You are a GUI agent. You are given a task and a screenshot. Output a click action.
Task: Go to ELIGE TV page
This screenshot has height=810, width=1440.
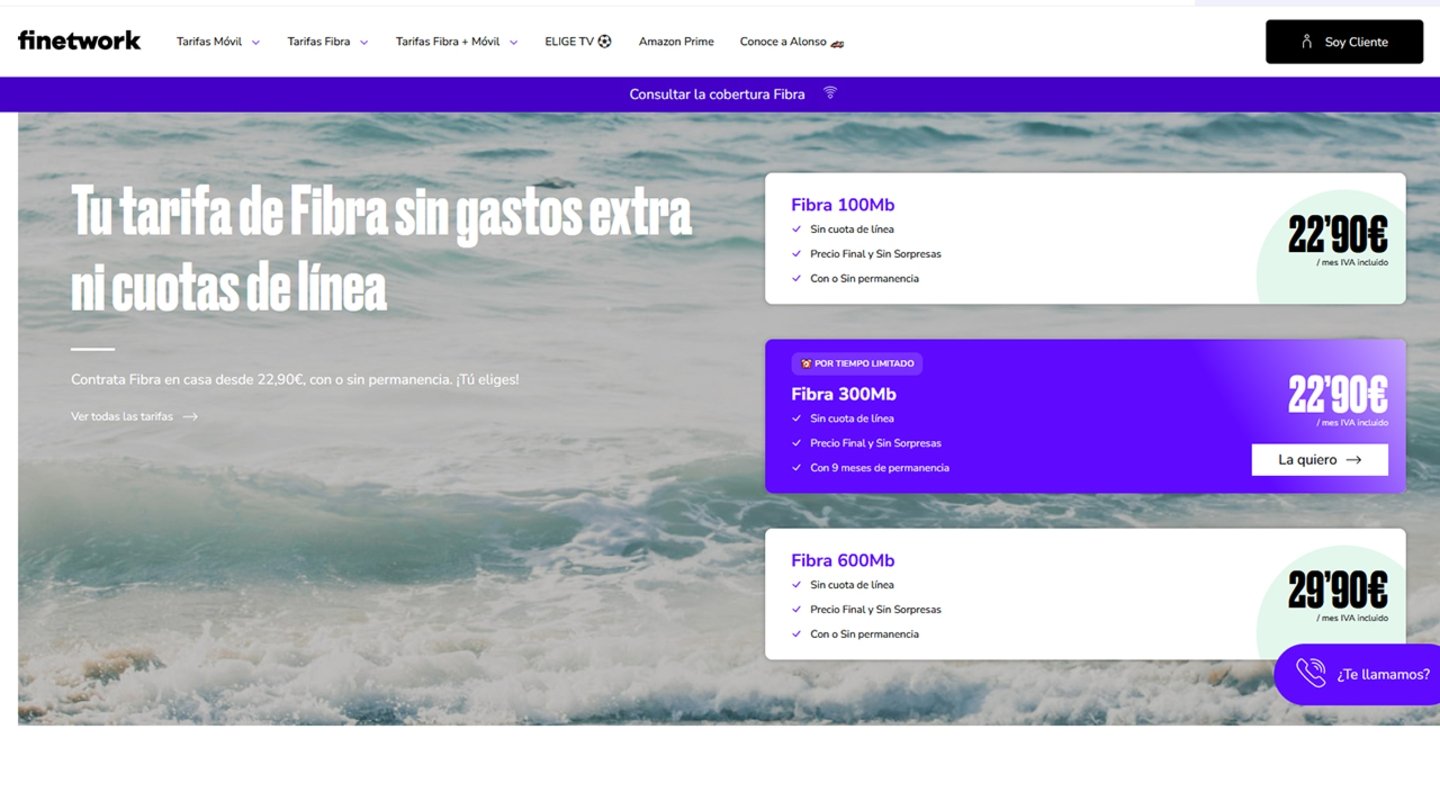point(578,42)
